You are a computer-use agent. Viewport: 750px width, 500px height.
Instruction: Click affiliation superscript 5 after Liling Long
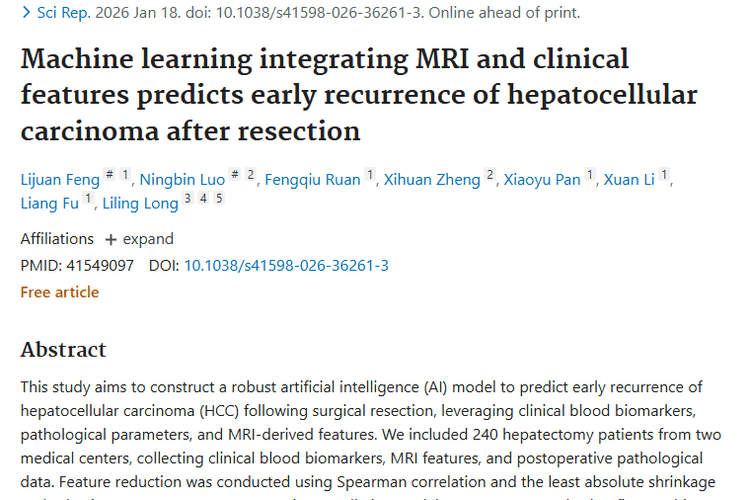coord(219,199)
